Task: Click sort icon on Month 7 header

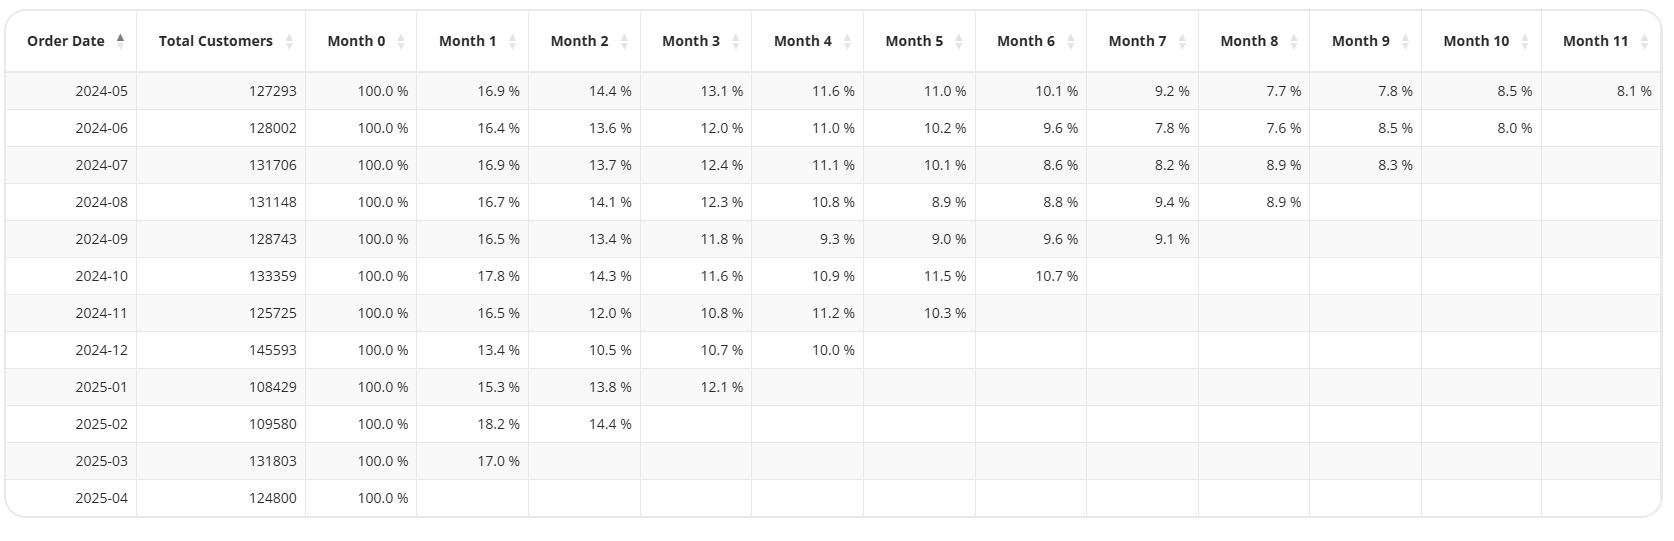Action: point(1182,41)
